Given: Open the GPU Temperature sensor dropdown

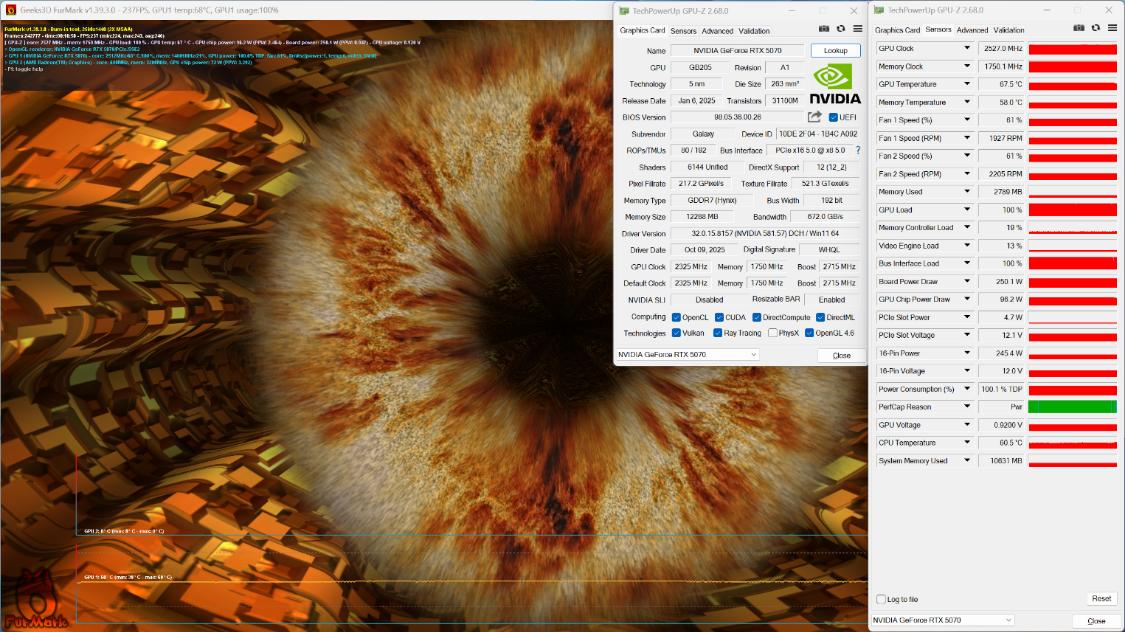Looking at the screenshot, I should coord(967,84).
